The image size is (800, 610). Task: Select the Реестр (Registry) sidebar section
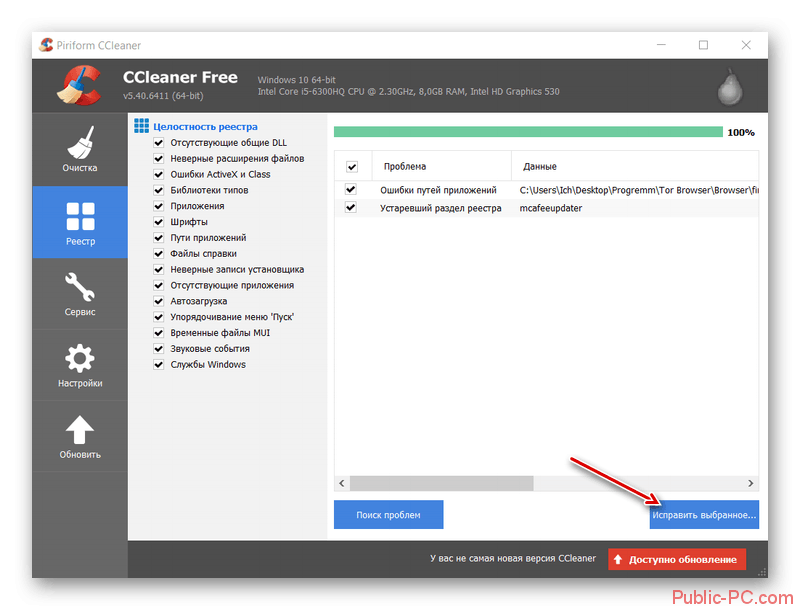tap(80, 222)
